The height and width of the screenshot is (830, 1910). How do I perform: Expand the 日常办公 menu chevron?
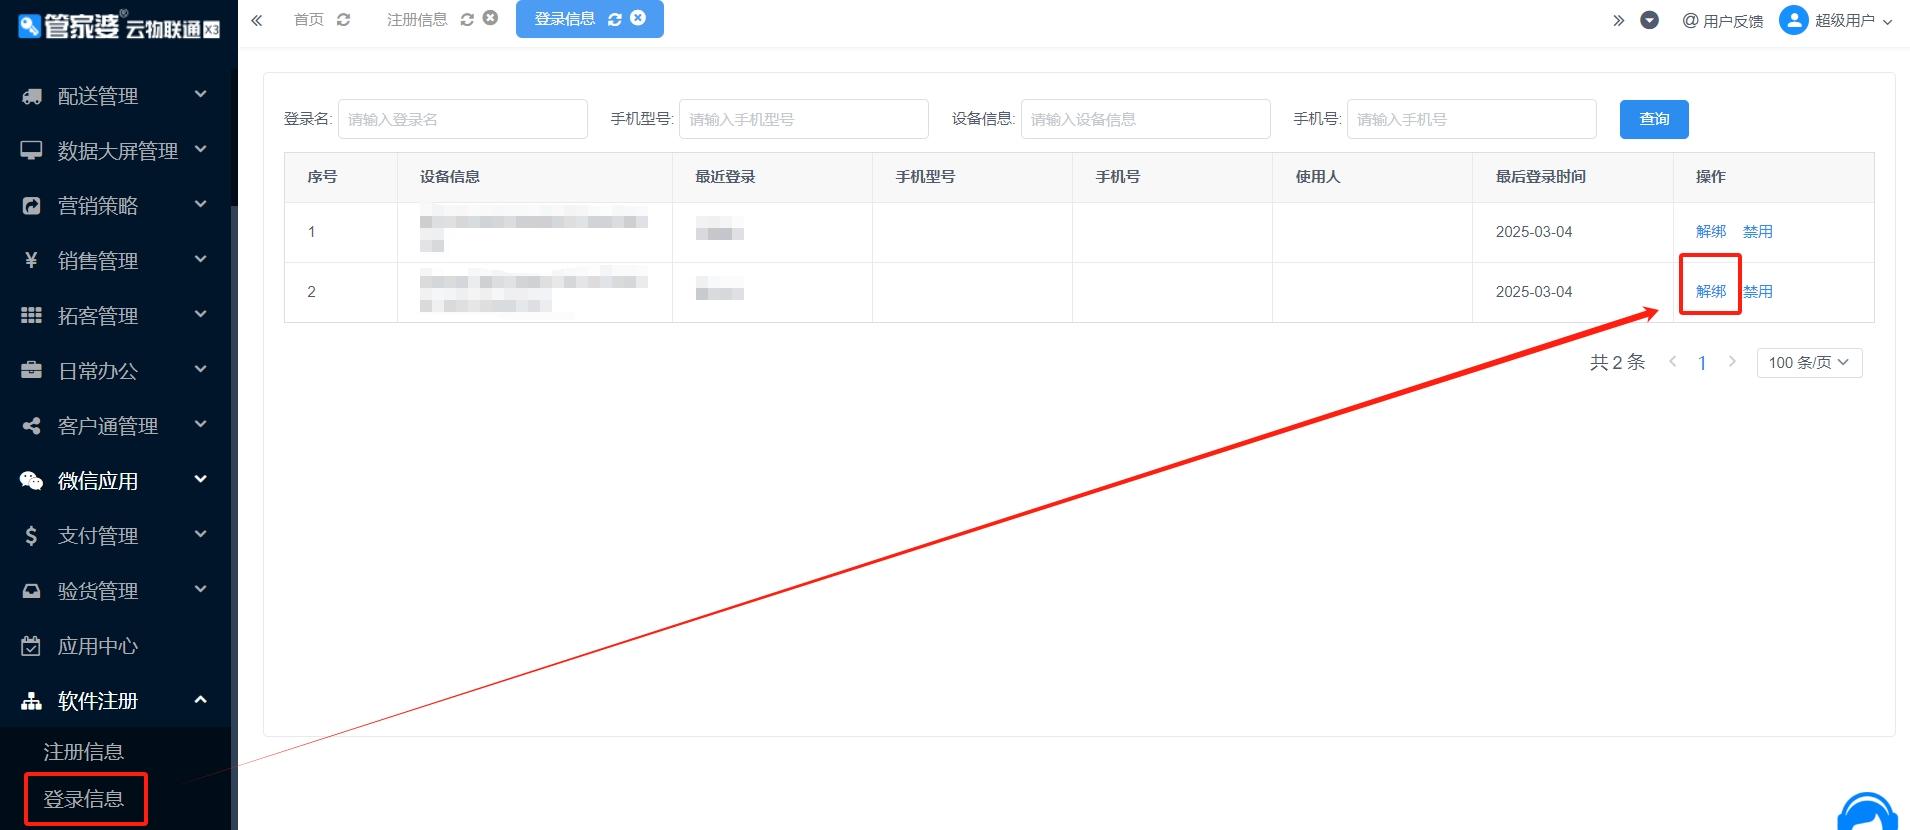[x=200, y=369]
